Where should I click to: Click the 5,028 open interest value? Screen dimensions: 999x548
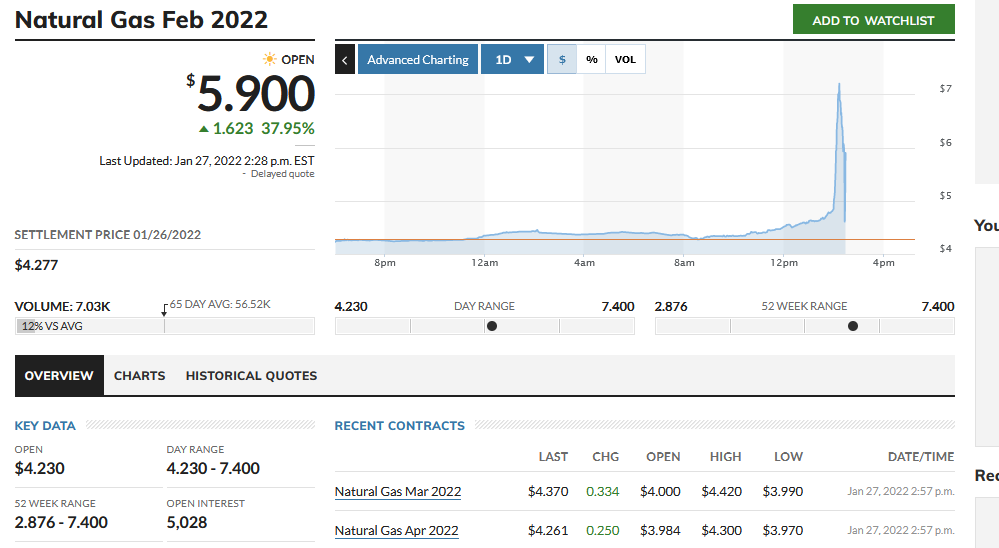pyautogui.click(x=187, y=523)
